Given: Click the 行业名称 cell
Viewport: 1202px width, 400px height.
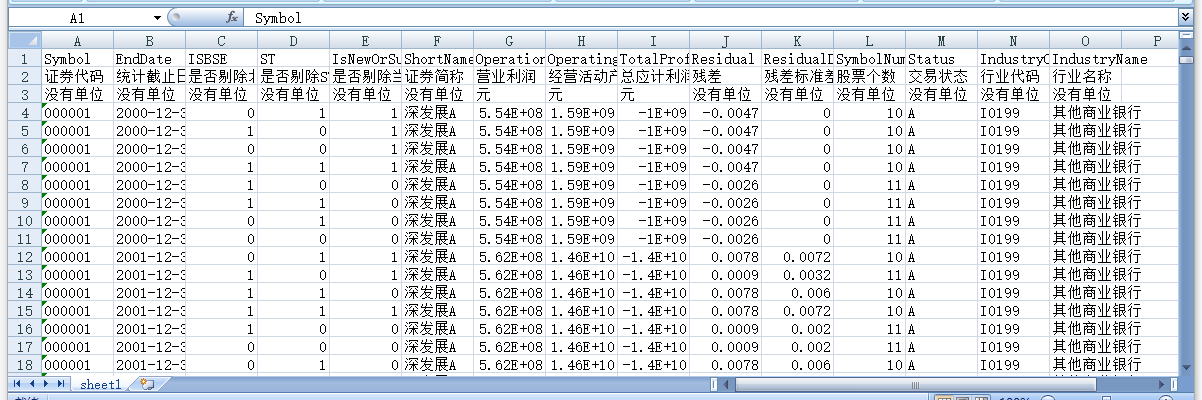Looking at the screenshot, I should coord(1086,76).
